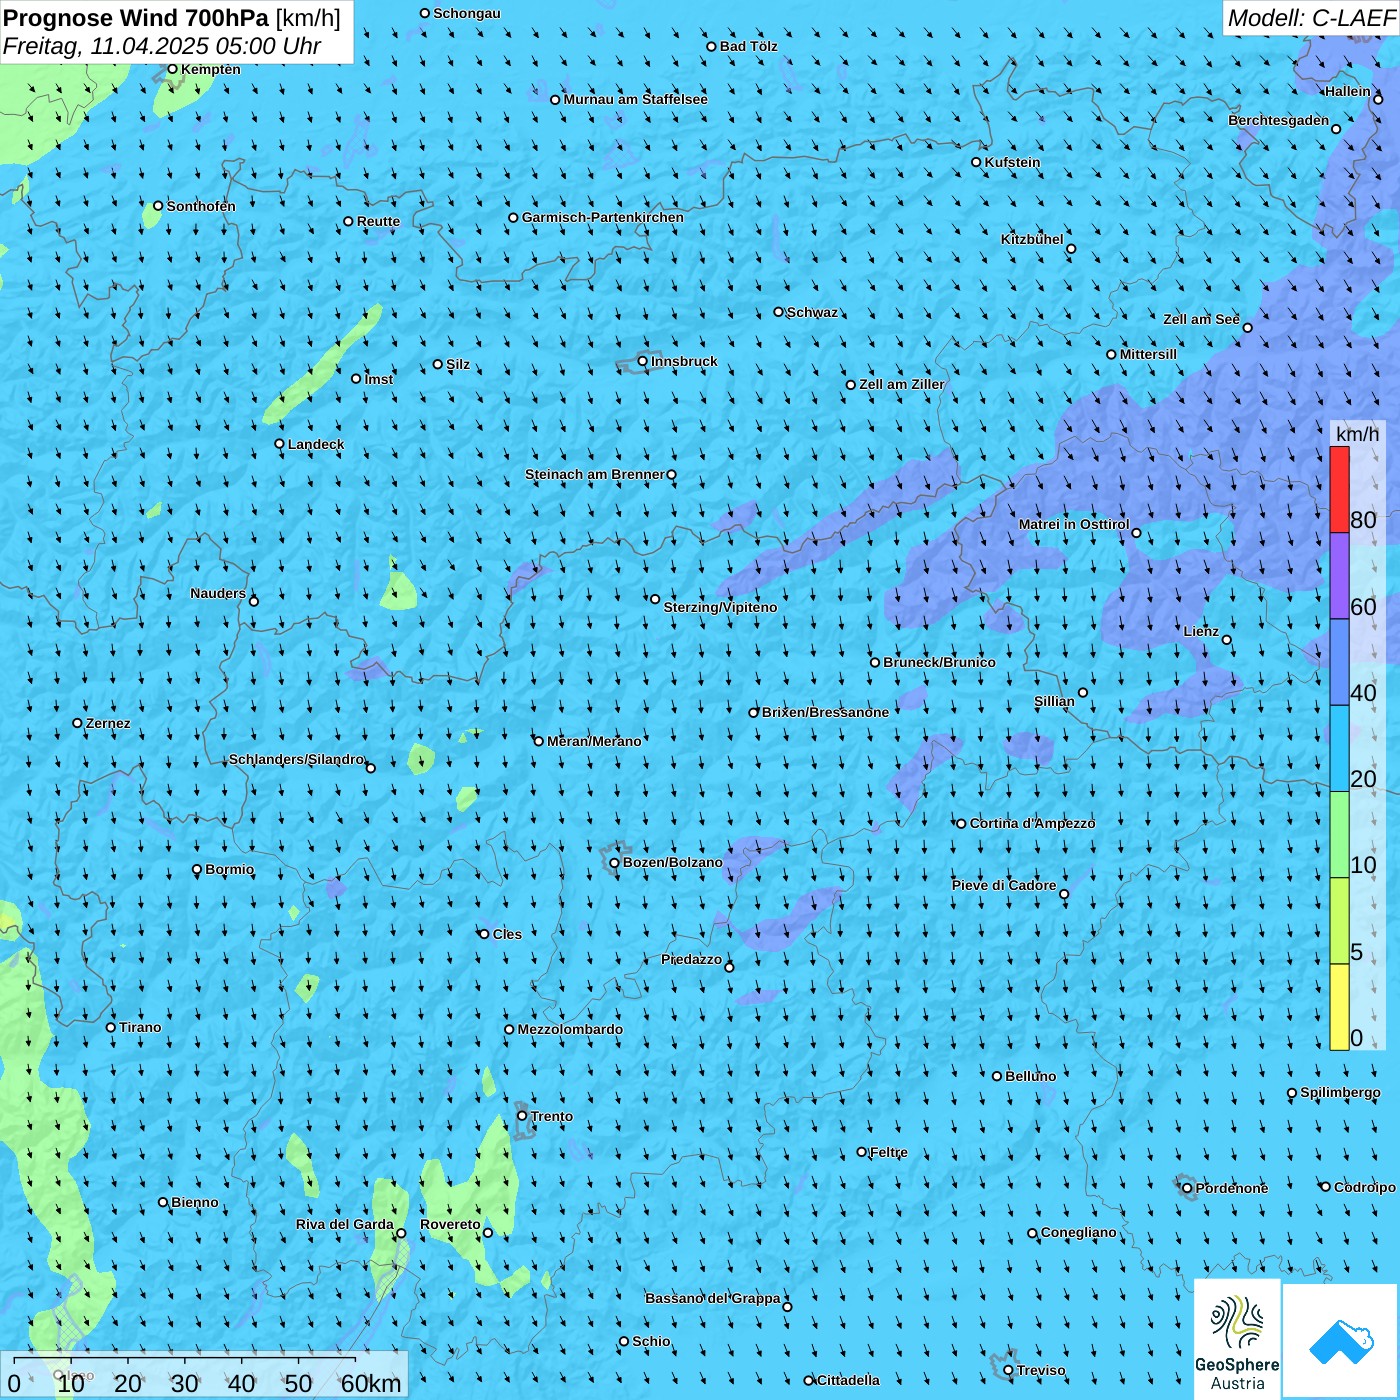This screenshot has height=1400, width=1400.
Task: Click the Belluno location dot
Action: 996,1076
